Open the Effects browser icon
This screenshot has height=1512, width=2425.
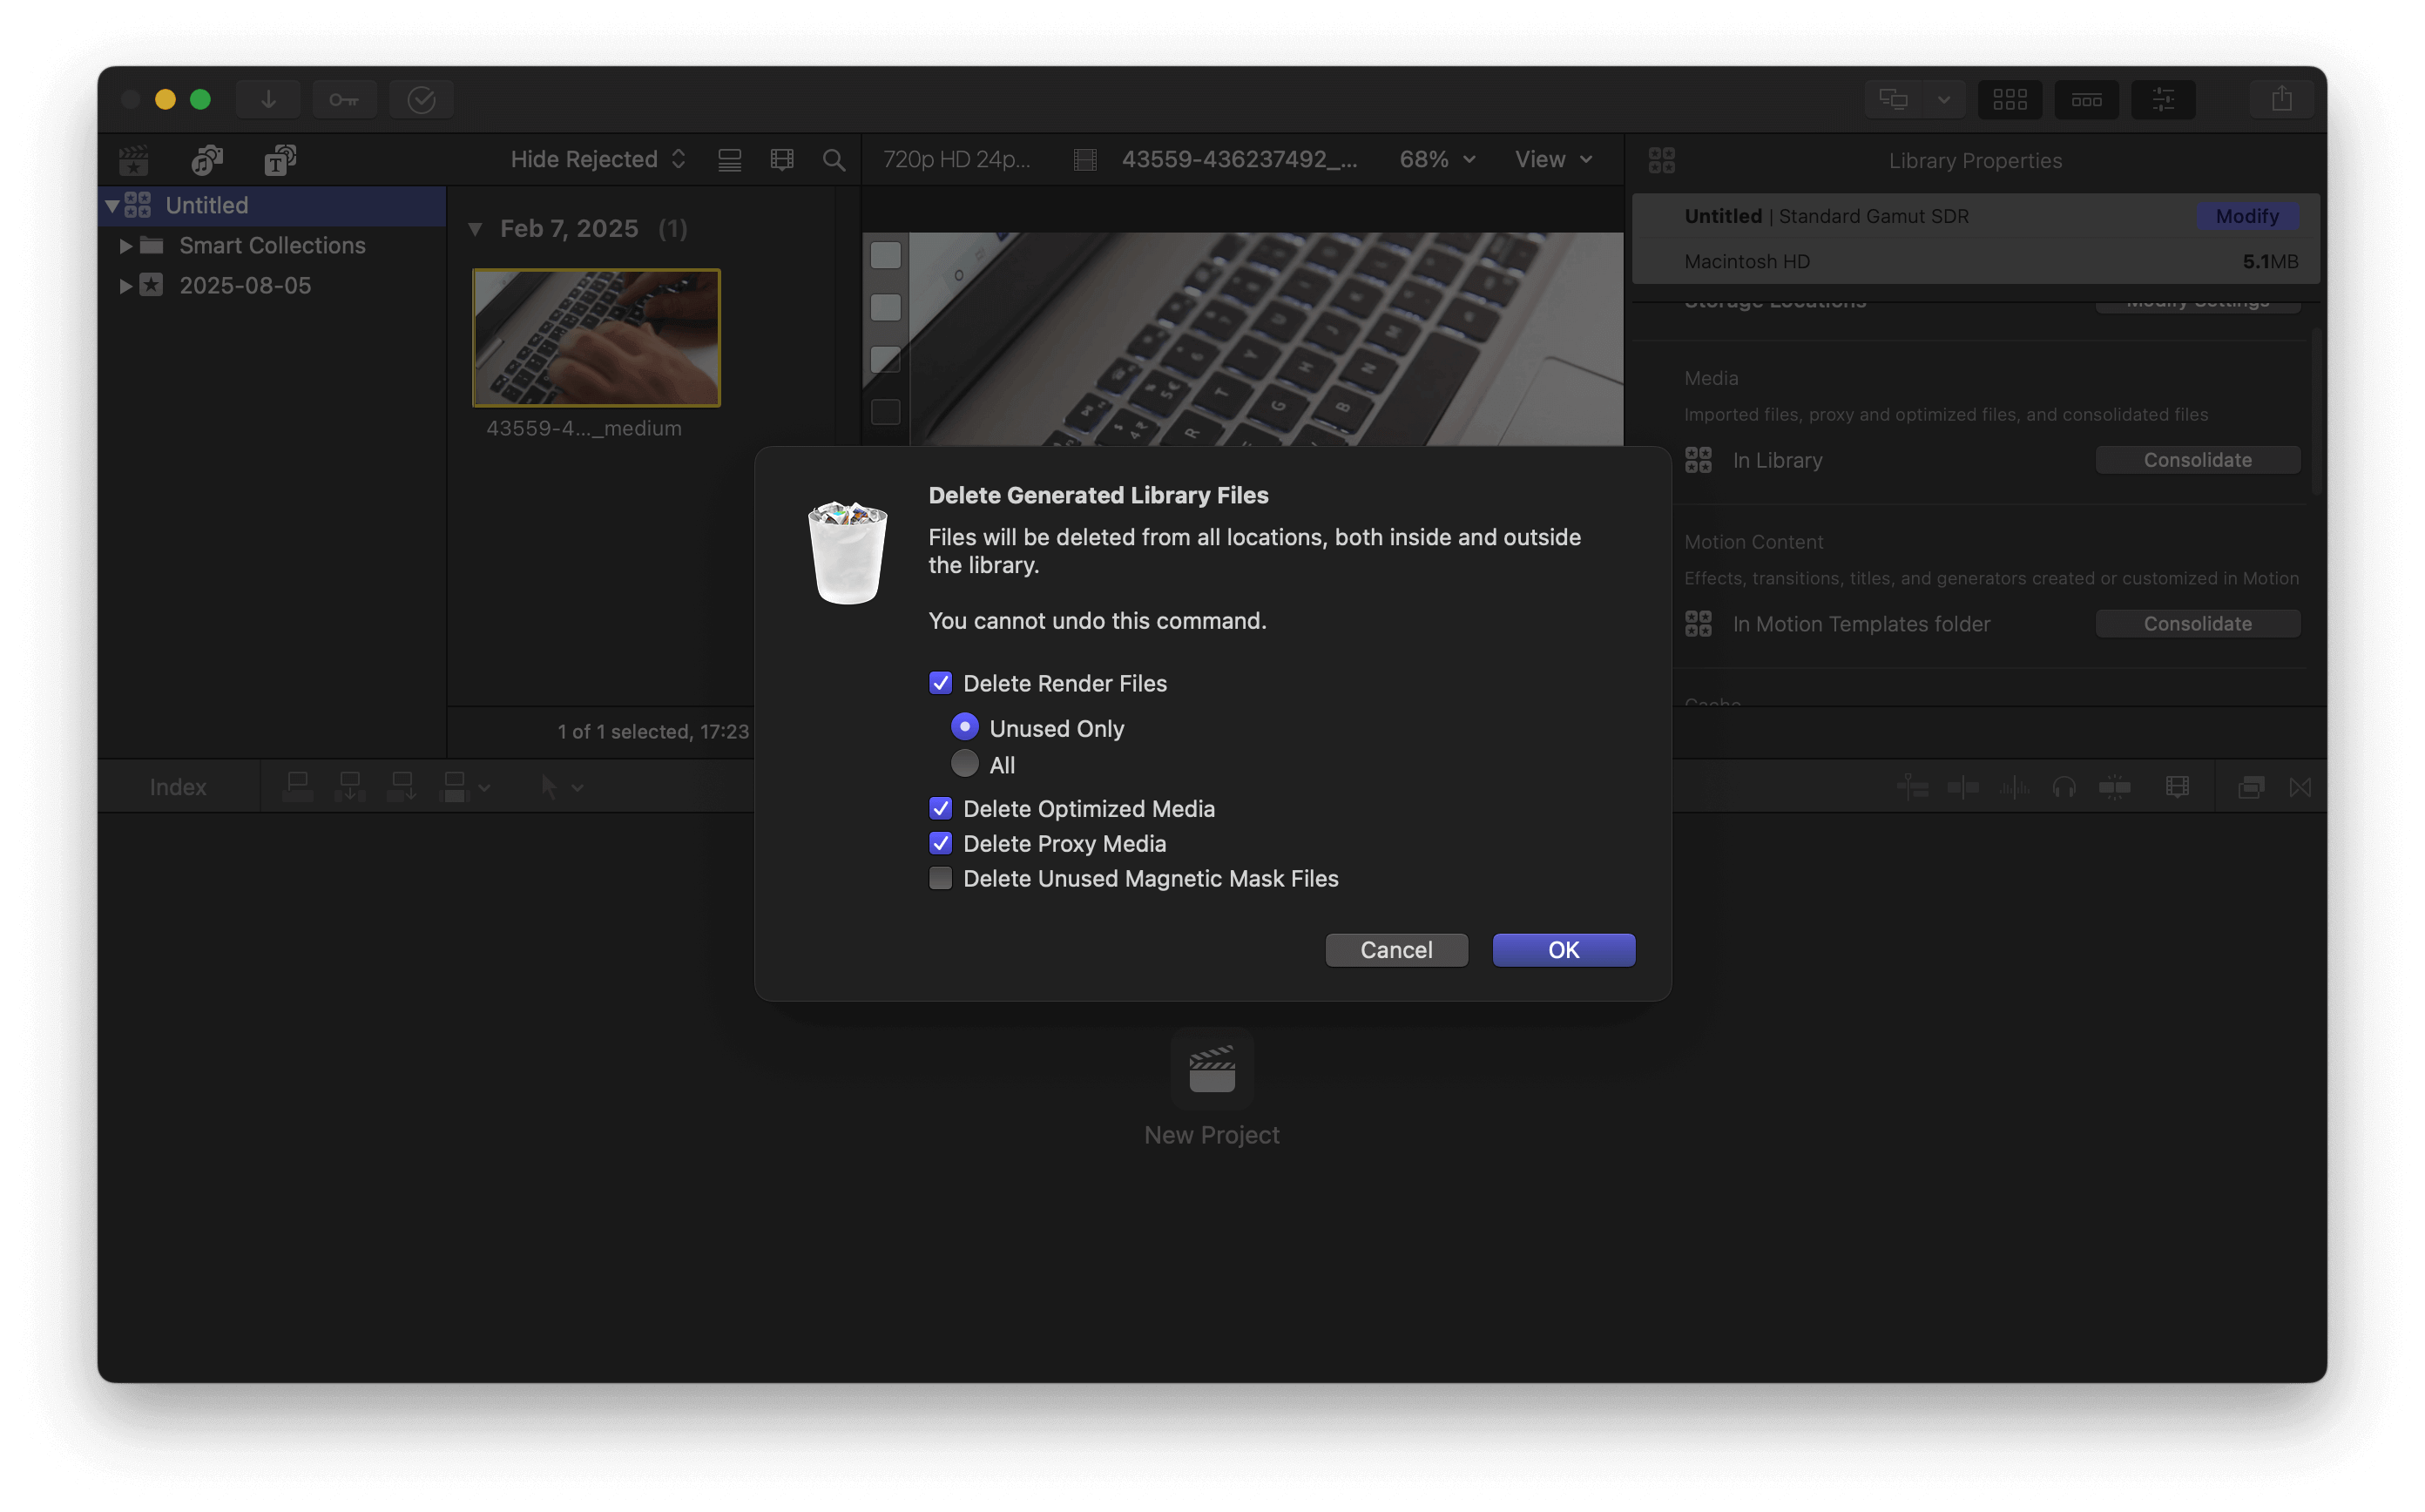coord(2250,787)
